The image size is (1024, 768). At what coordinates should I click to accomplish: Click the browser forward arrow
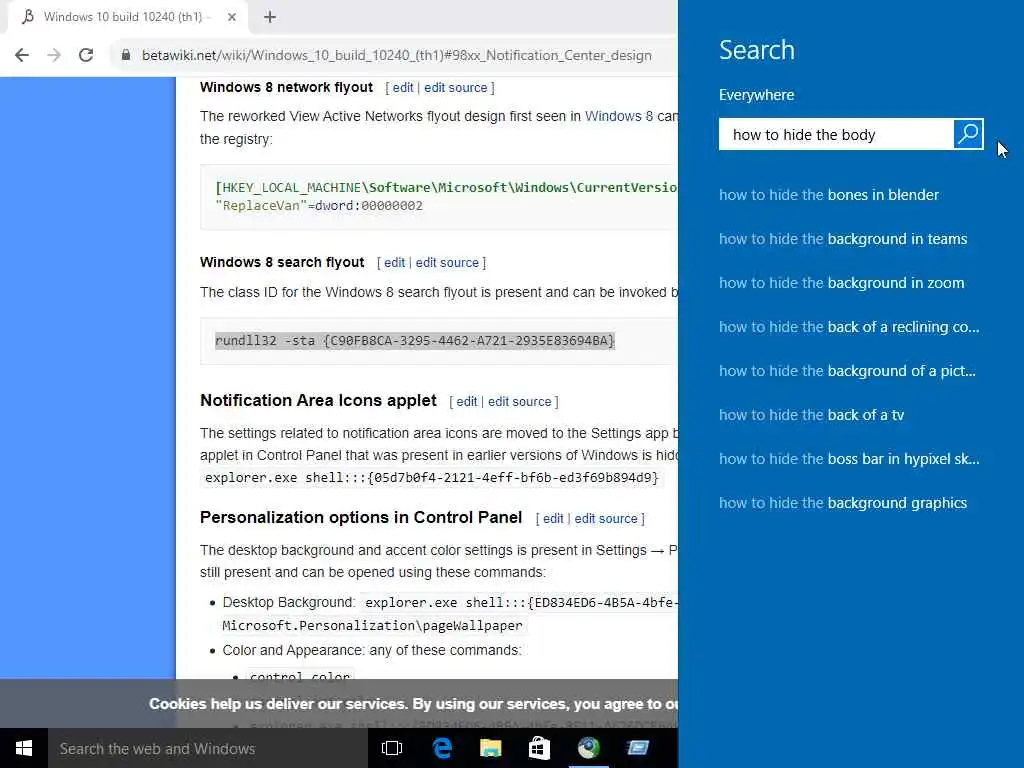(x=54, y=55)
